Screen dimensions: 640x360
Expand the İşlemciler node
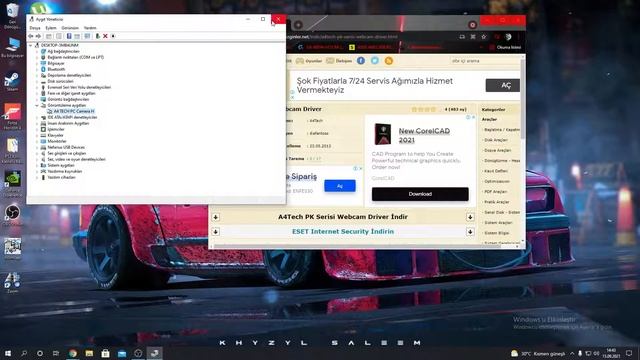(x=37, y=129)
